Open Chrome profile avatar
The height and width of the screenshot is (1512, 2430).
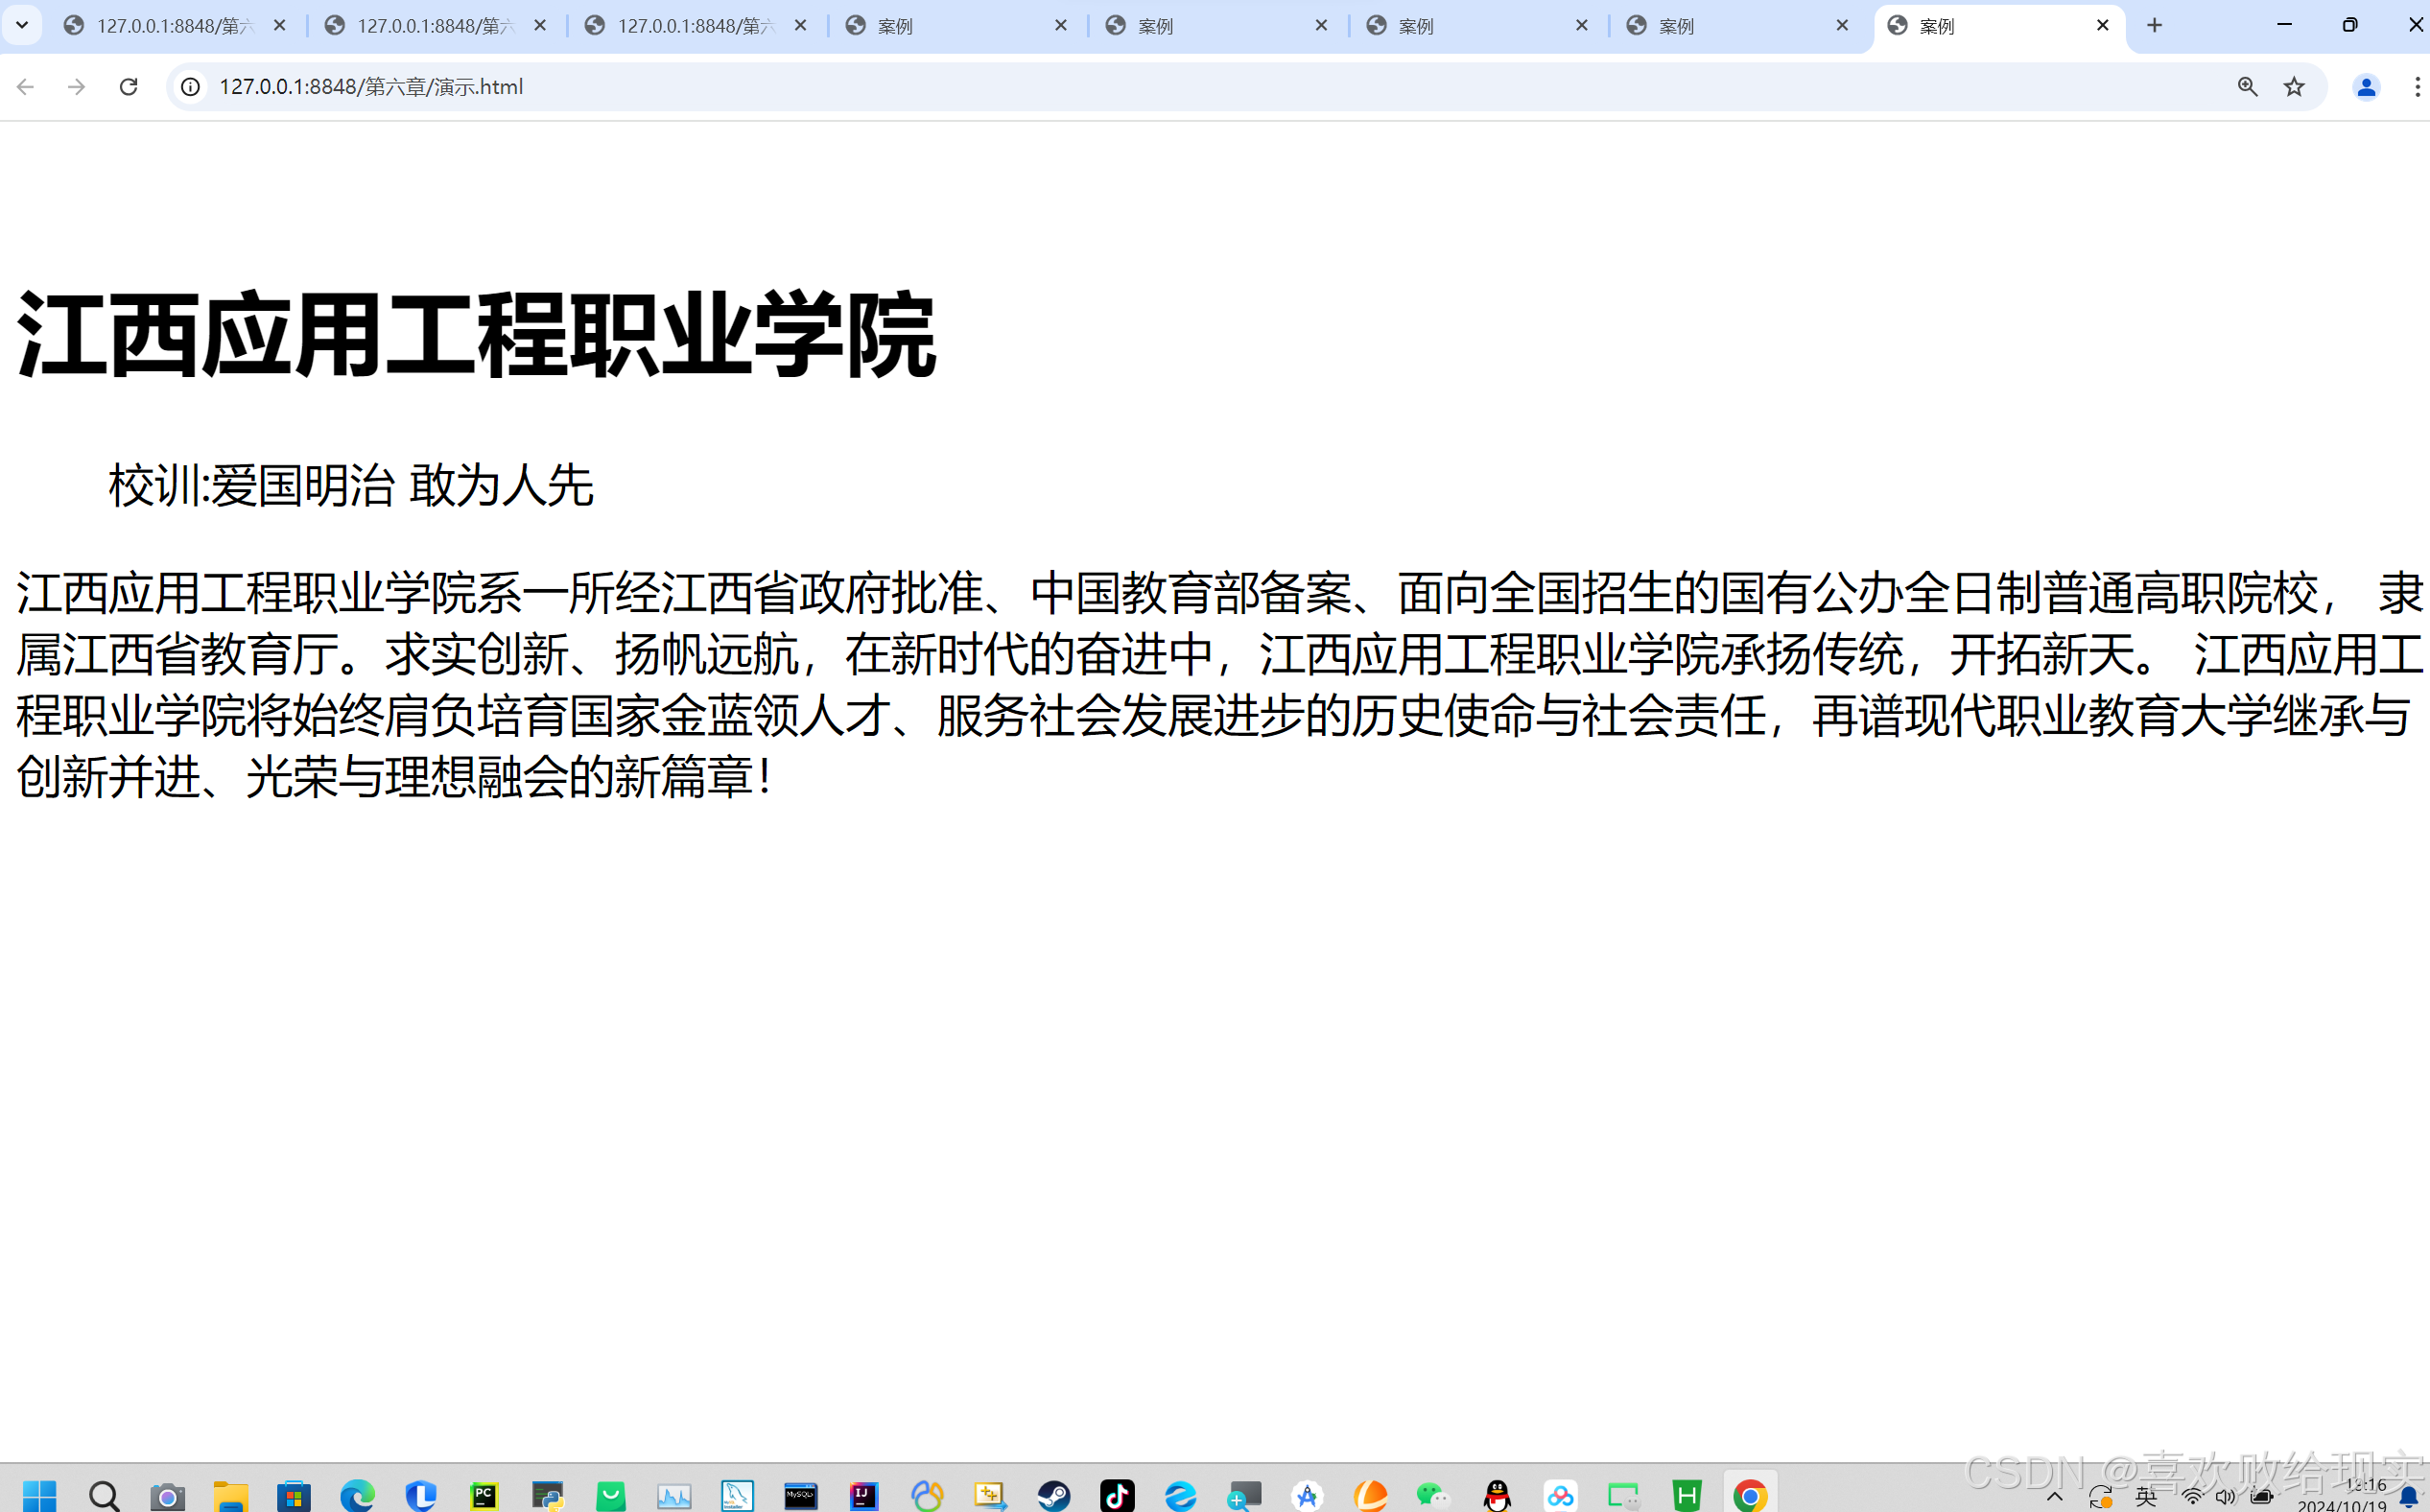(x=2365, y=87)
